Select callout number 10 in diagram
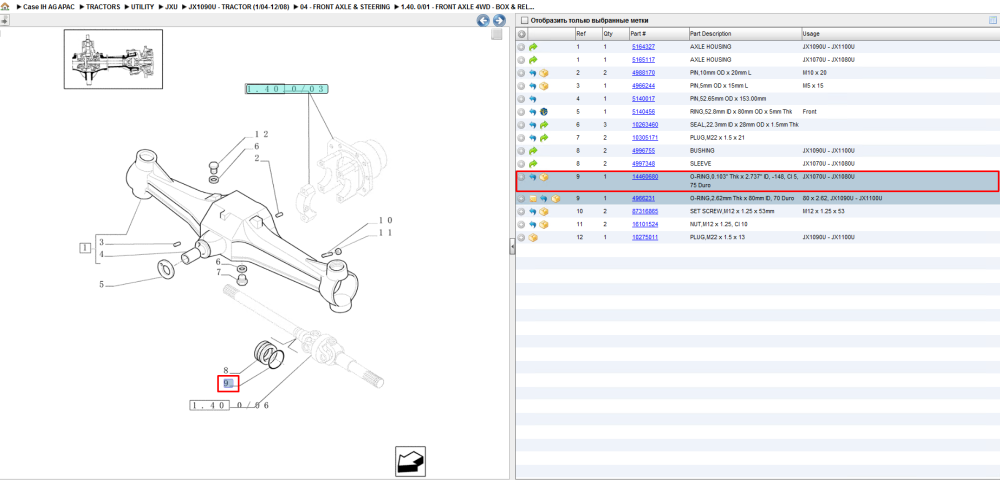1000x480 pixels. 385,221
